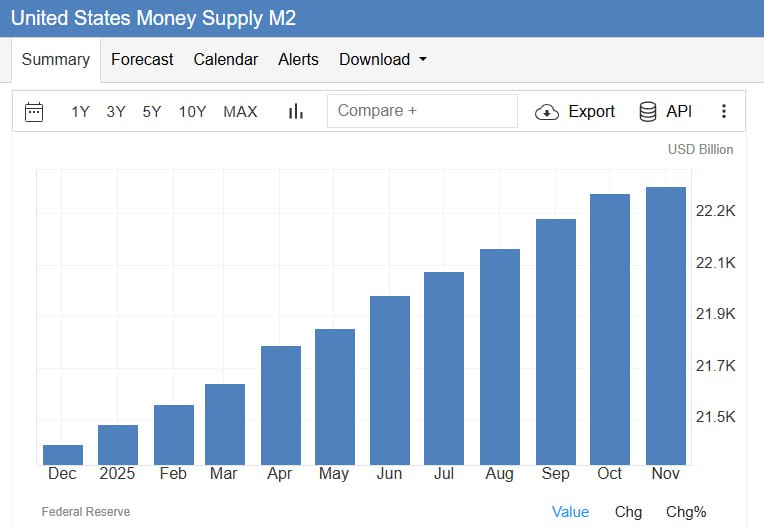Viewport: 764px width, 530px height.
Task: Show the MAX historical range
Action: 240,112
